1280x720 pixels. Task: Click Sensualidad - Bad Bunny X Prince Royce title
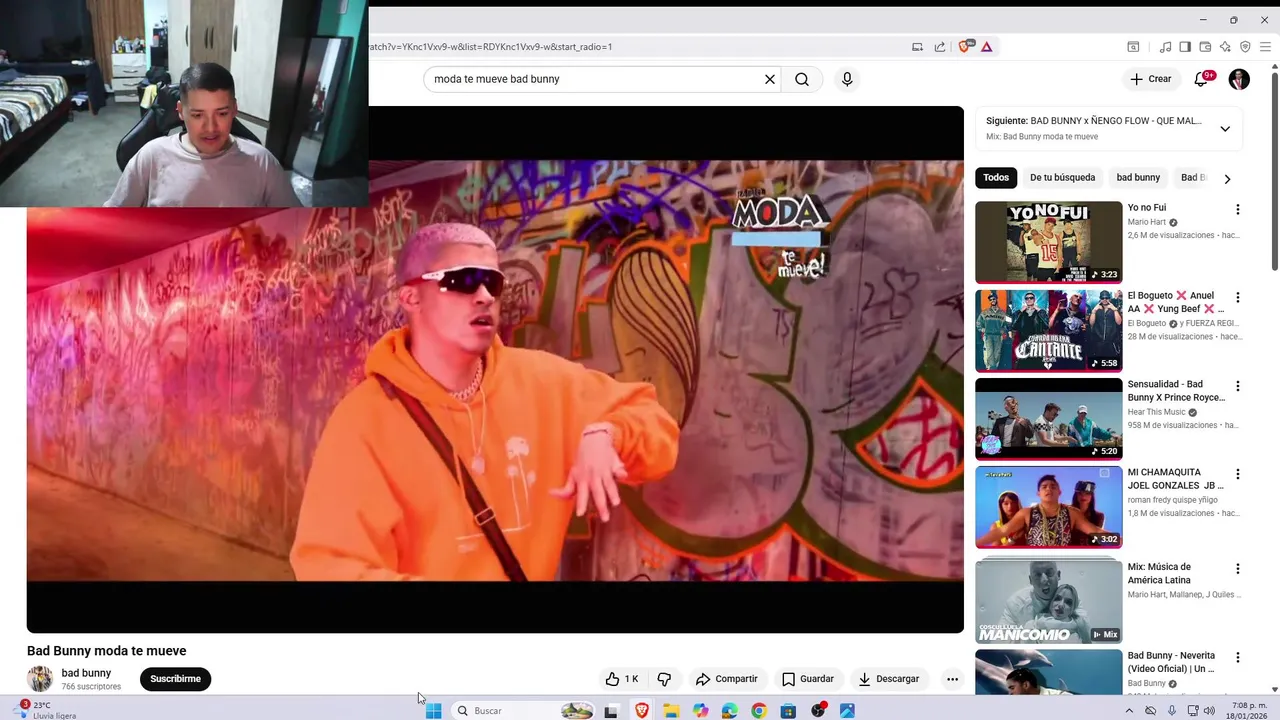[1176, 391]
